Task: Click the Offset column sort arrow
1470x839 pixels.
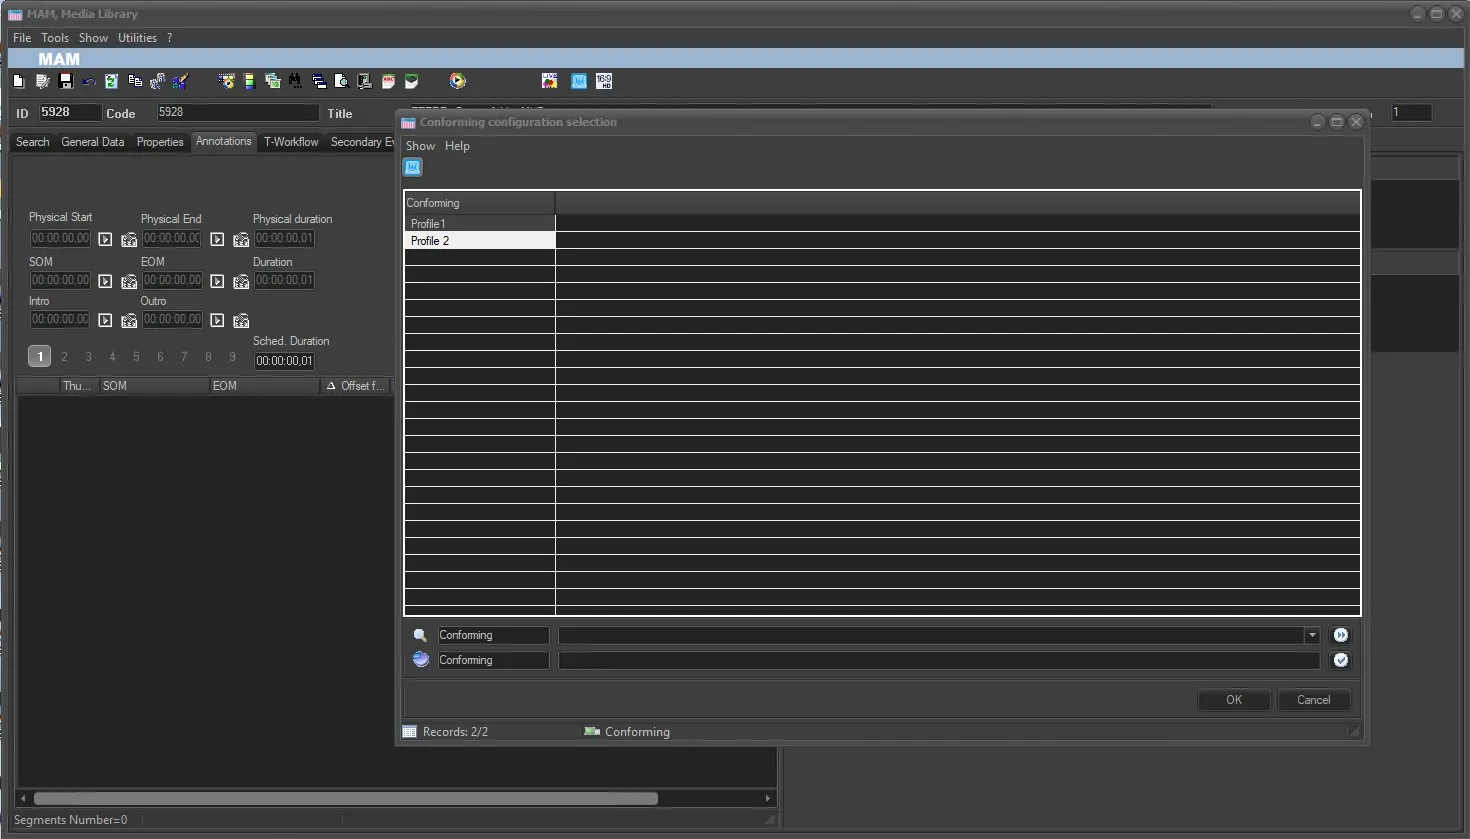Action: (x=331, y=386)
